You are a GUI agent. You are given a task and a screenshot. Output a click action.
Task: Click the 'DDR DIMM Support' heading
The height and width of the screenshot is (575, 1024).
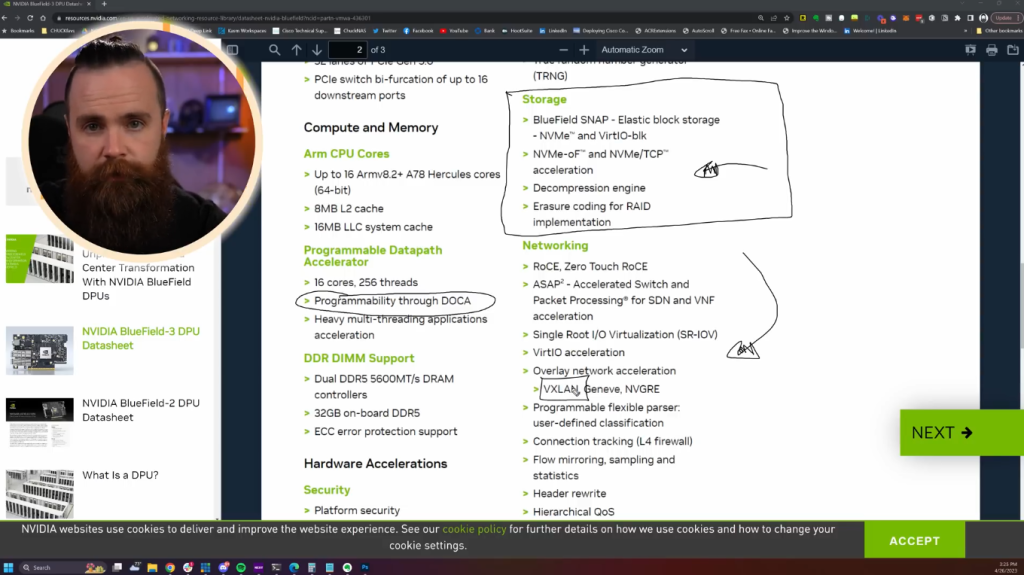pyautogui.click(x=359, y=358)
